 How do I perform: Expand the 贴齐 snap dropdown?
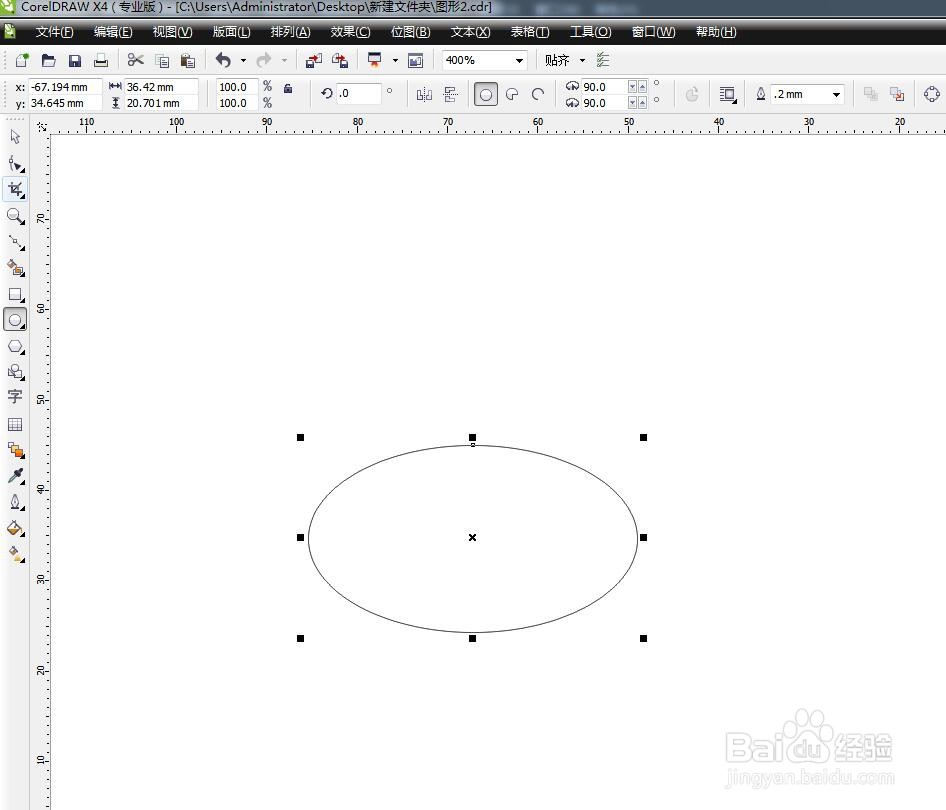pos(582,60)
